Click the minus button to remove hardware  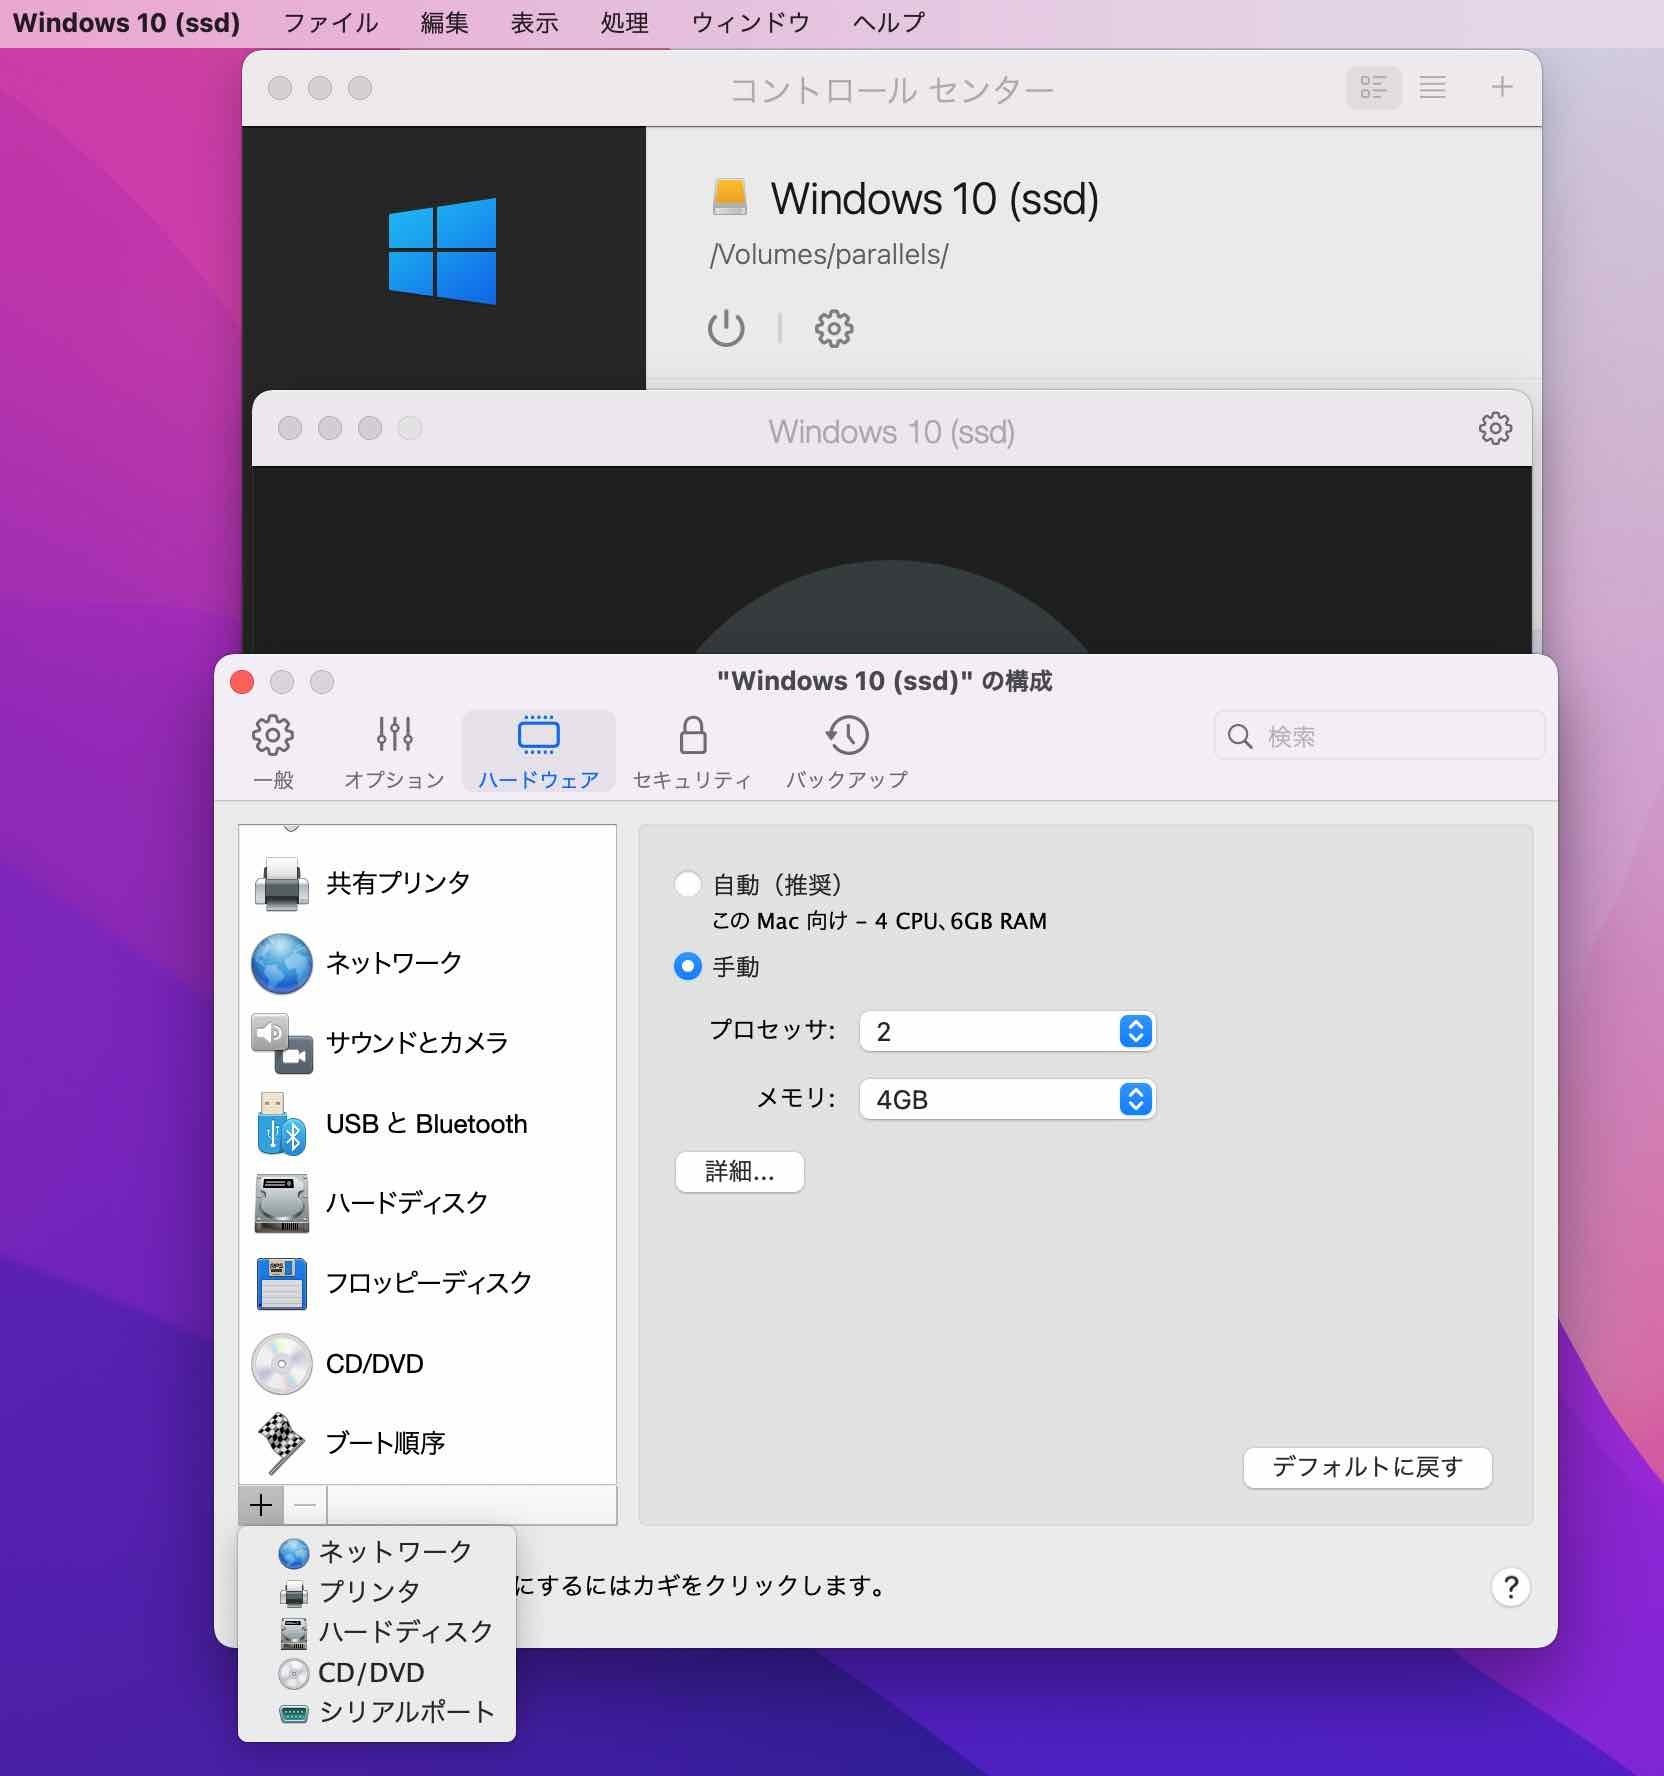(x=306, y=1505)
